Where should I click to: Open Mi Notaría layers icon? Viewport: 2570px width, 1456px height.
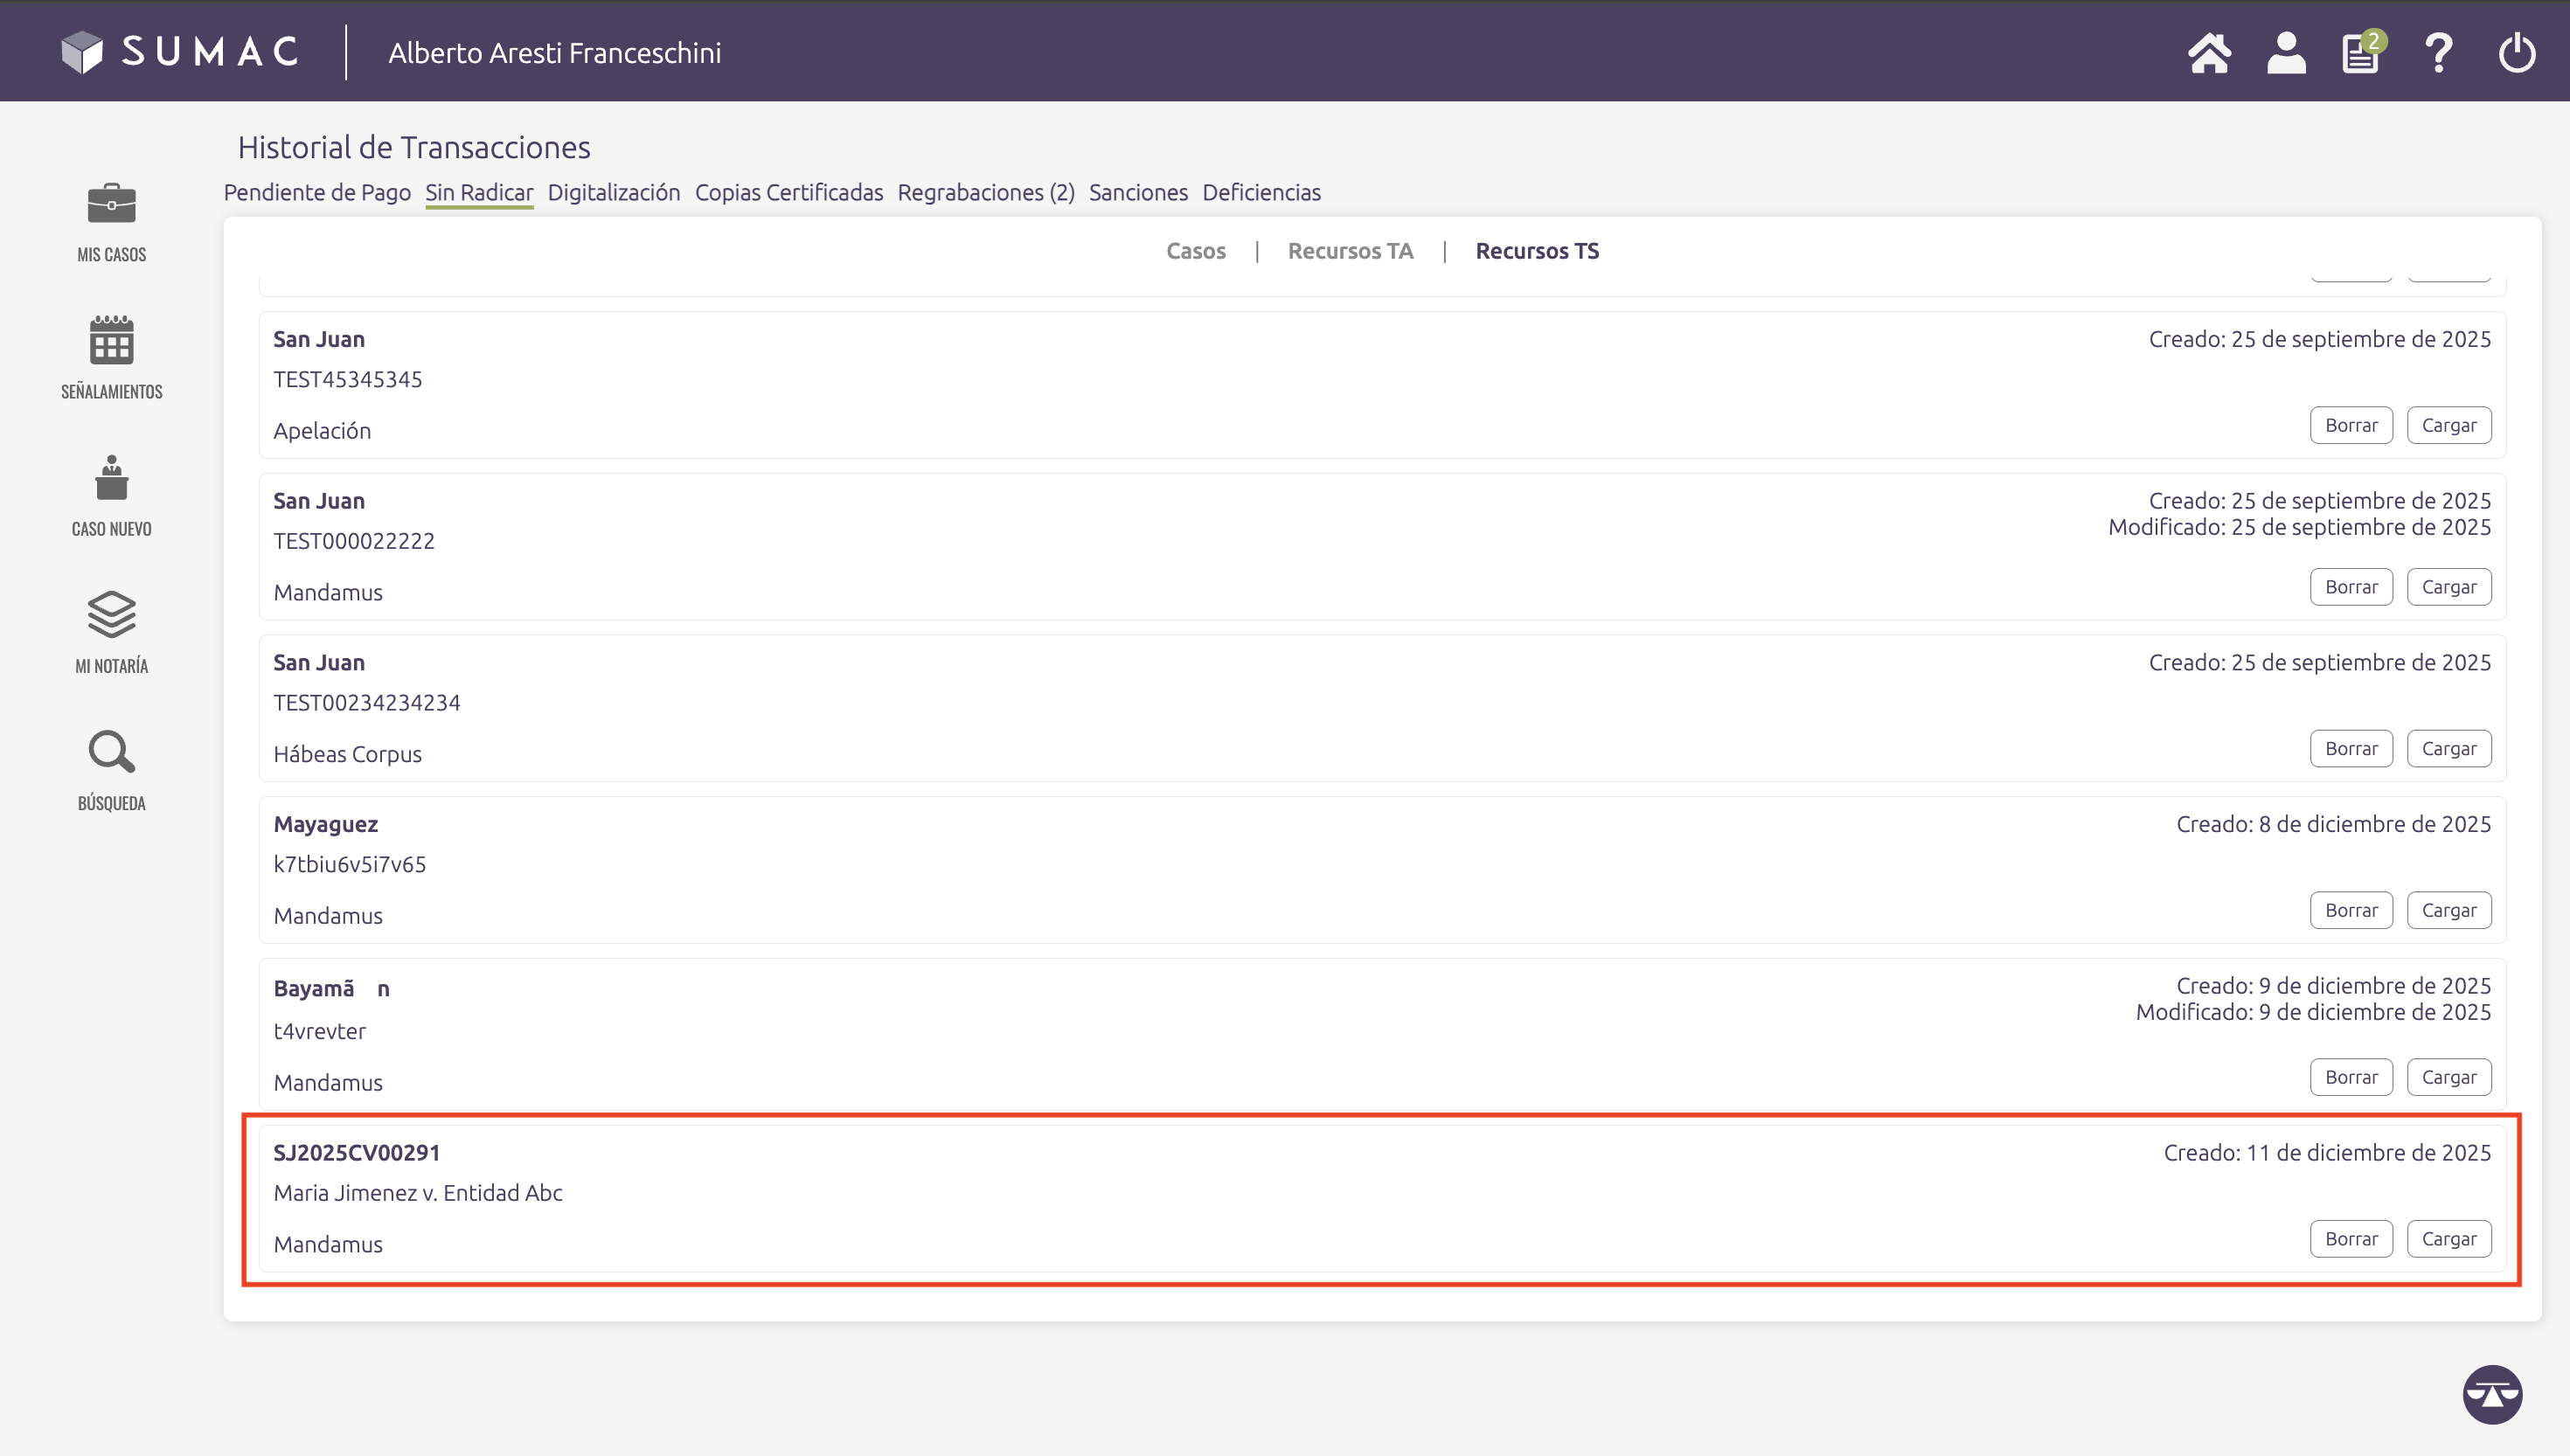[x=111, y=614]
